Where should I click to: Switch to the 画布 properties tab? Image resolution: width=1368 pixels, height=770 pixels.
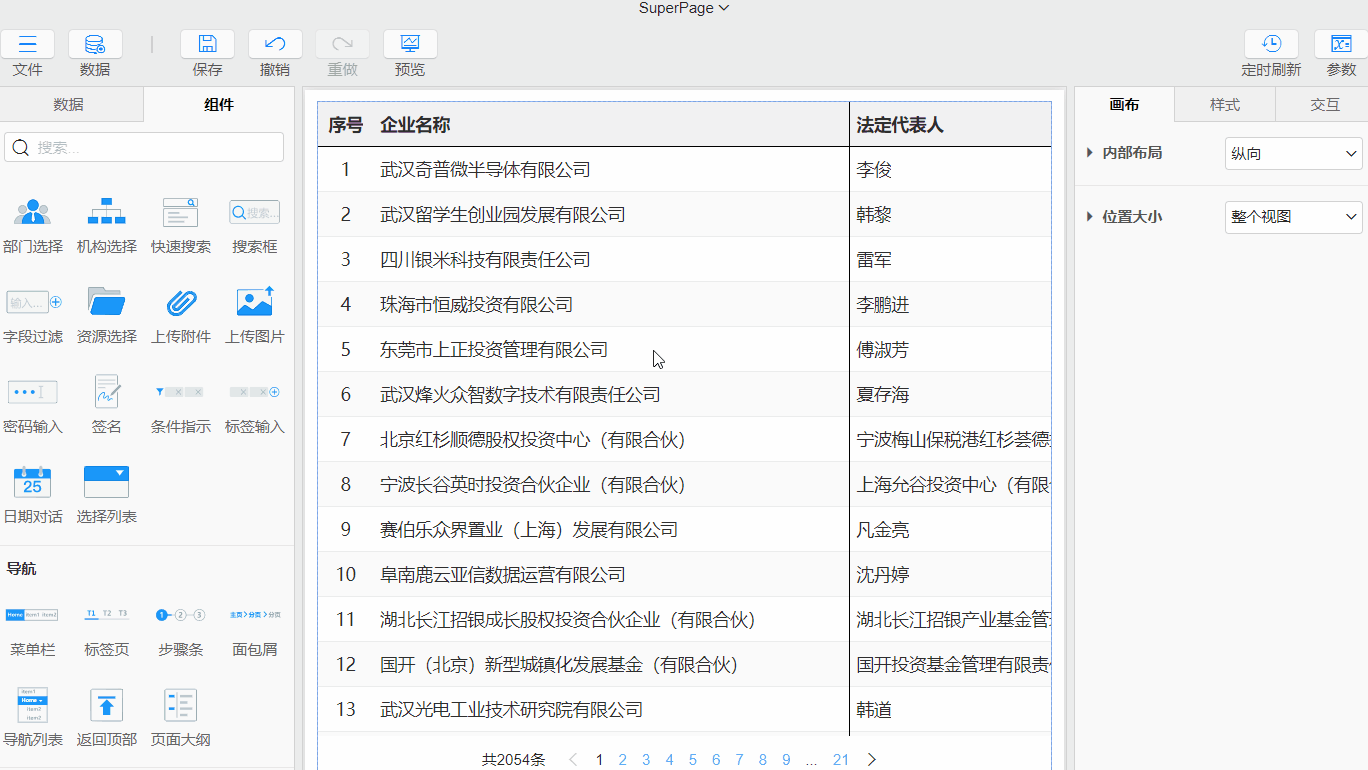[1125, 105]
